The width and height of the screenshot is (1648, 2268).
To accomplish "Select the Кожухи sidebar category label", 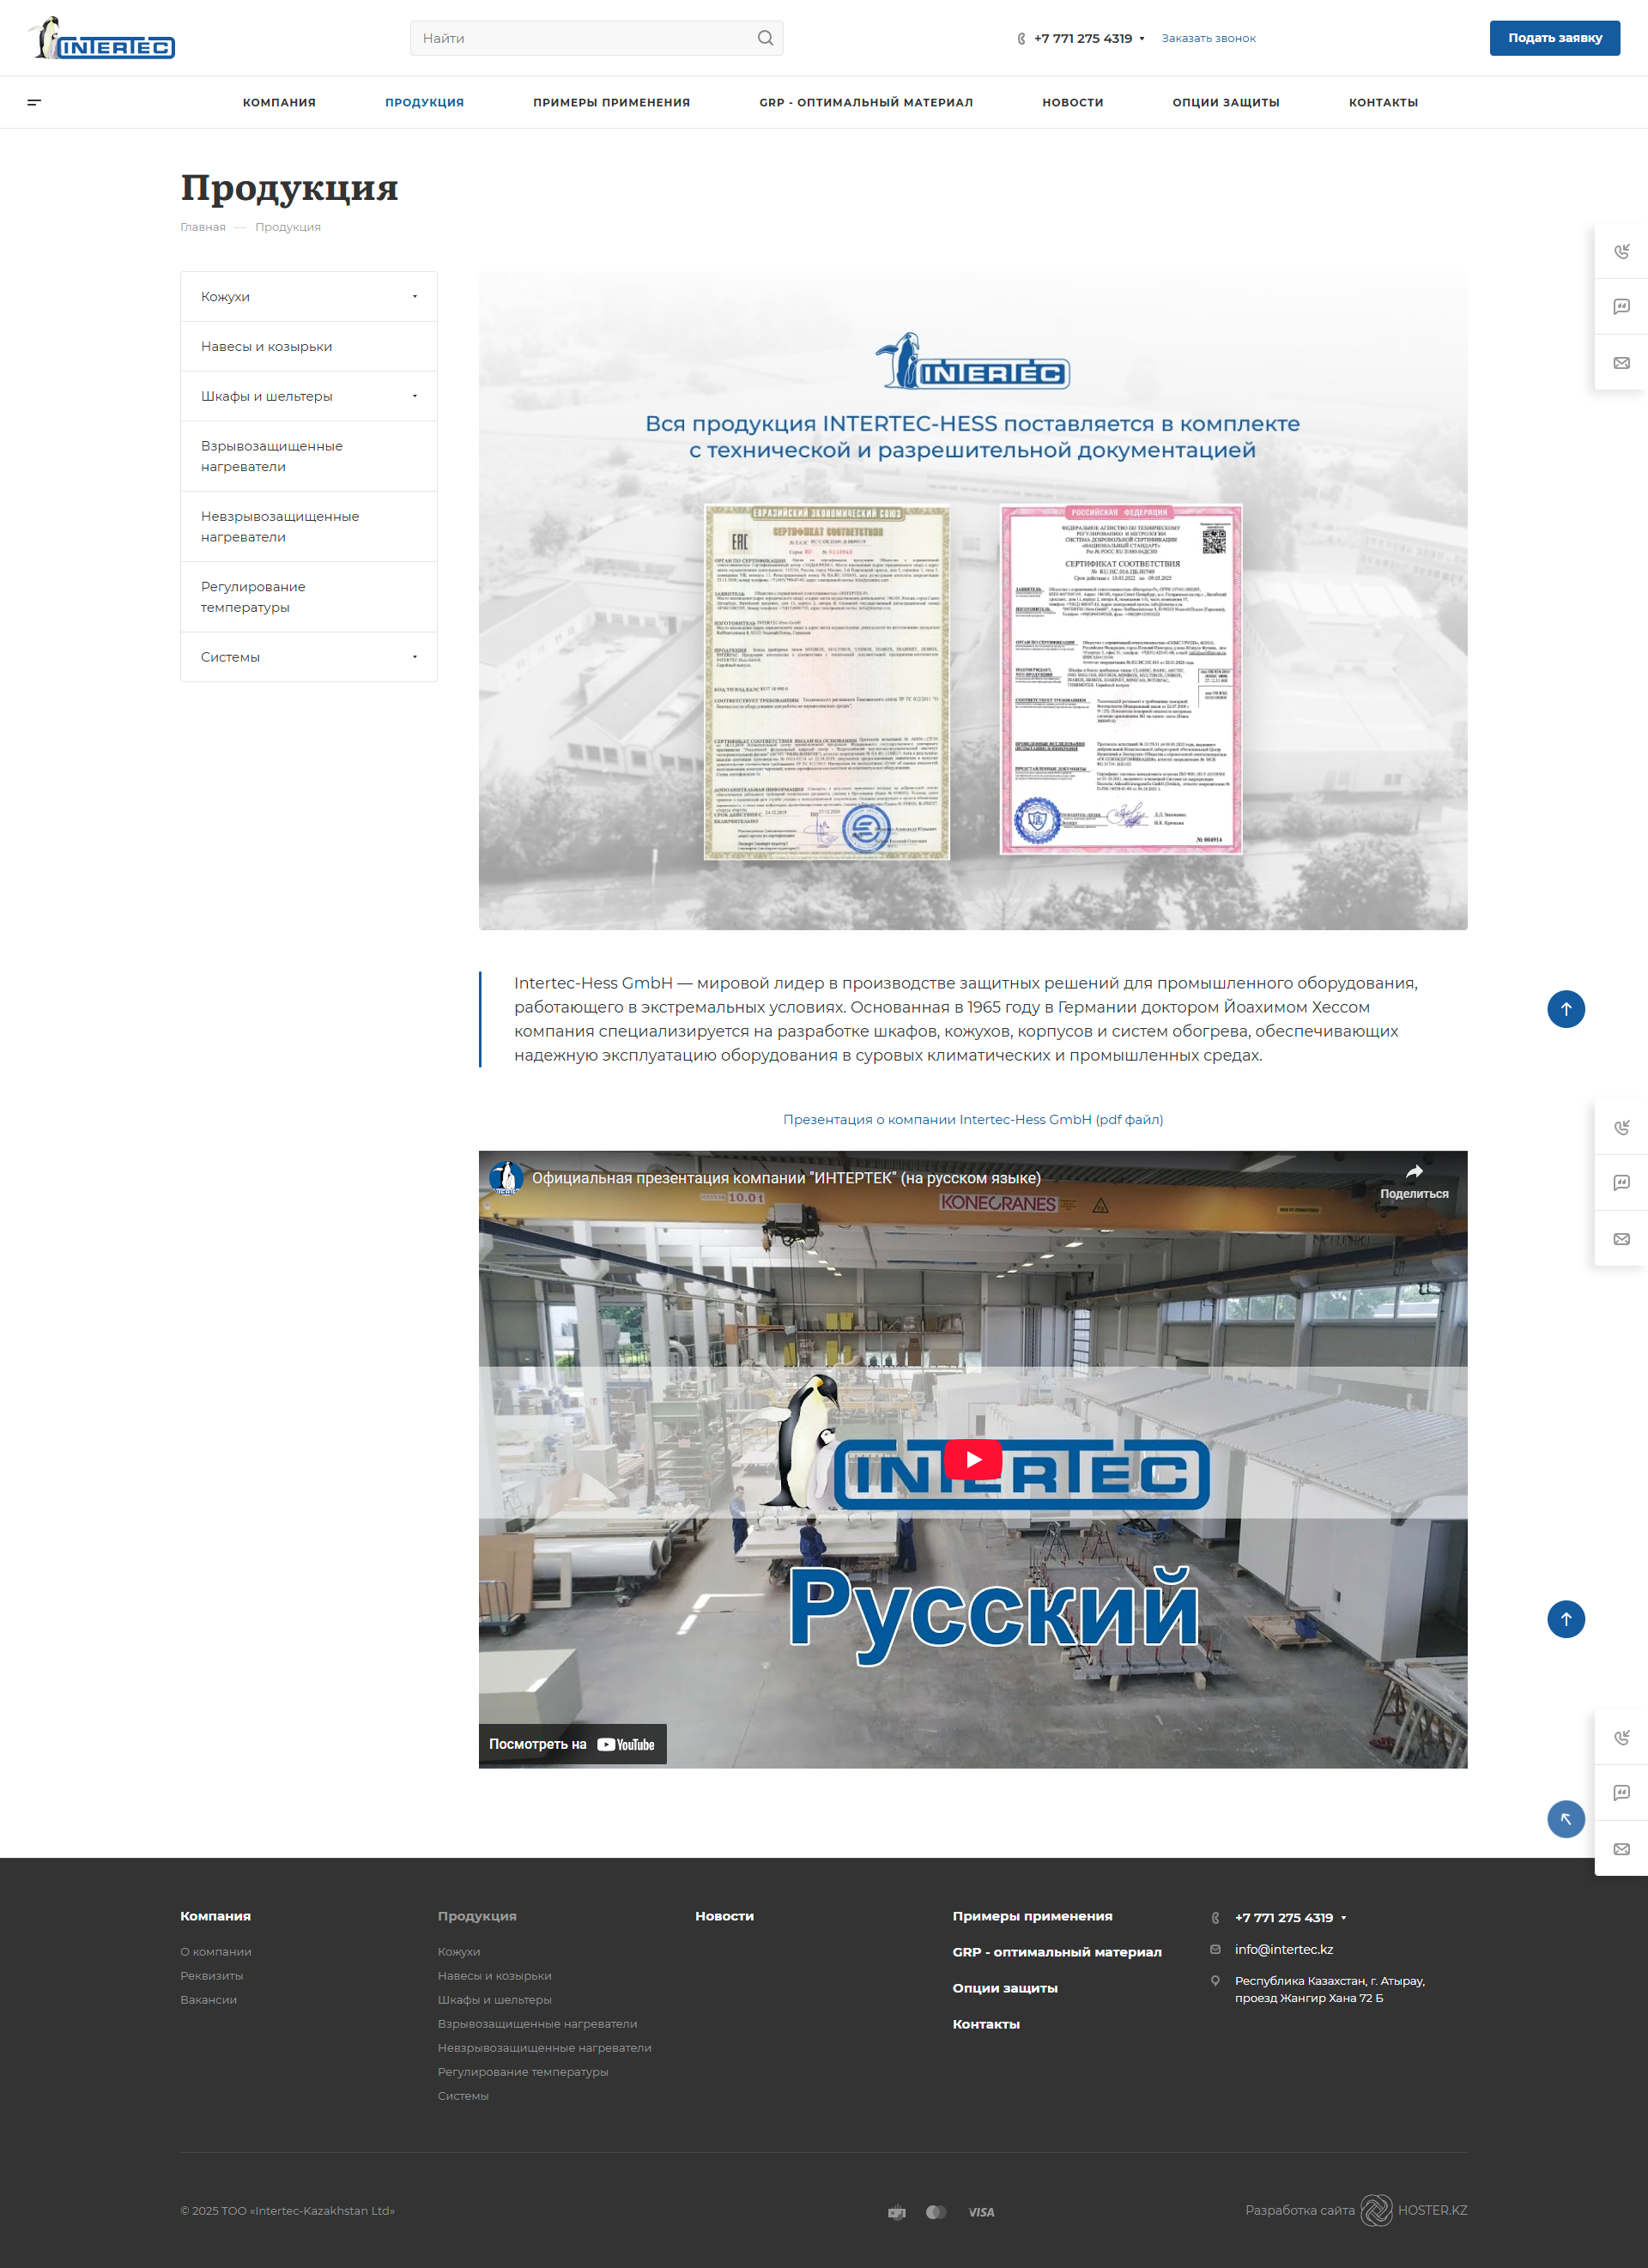I will click(x=225, y=297).
